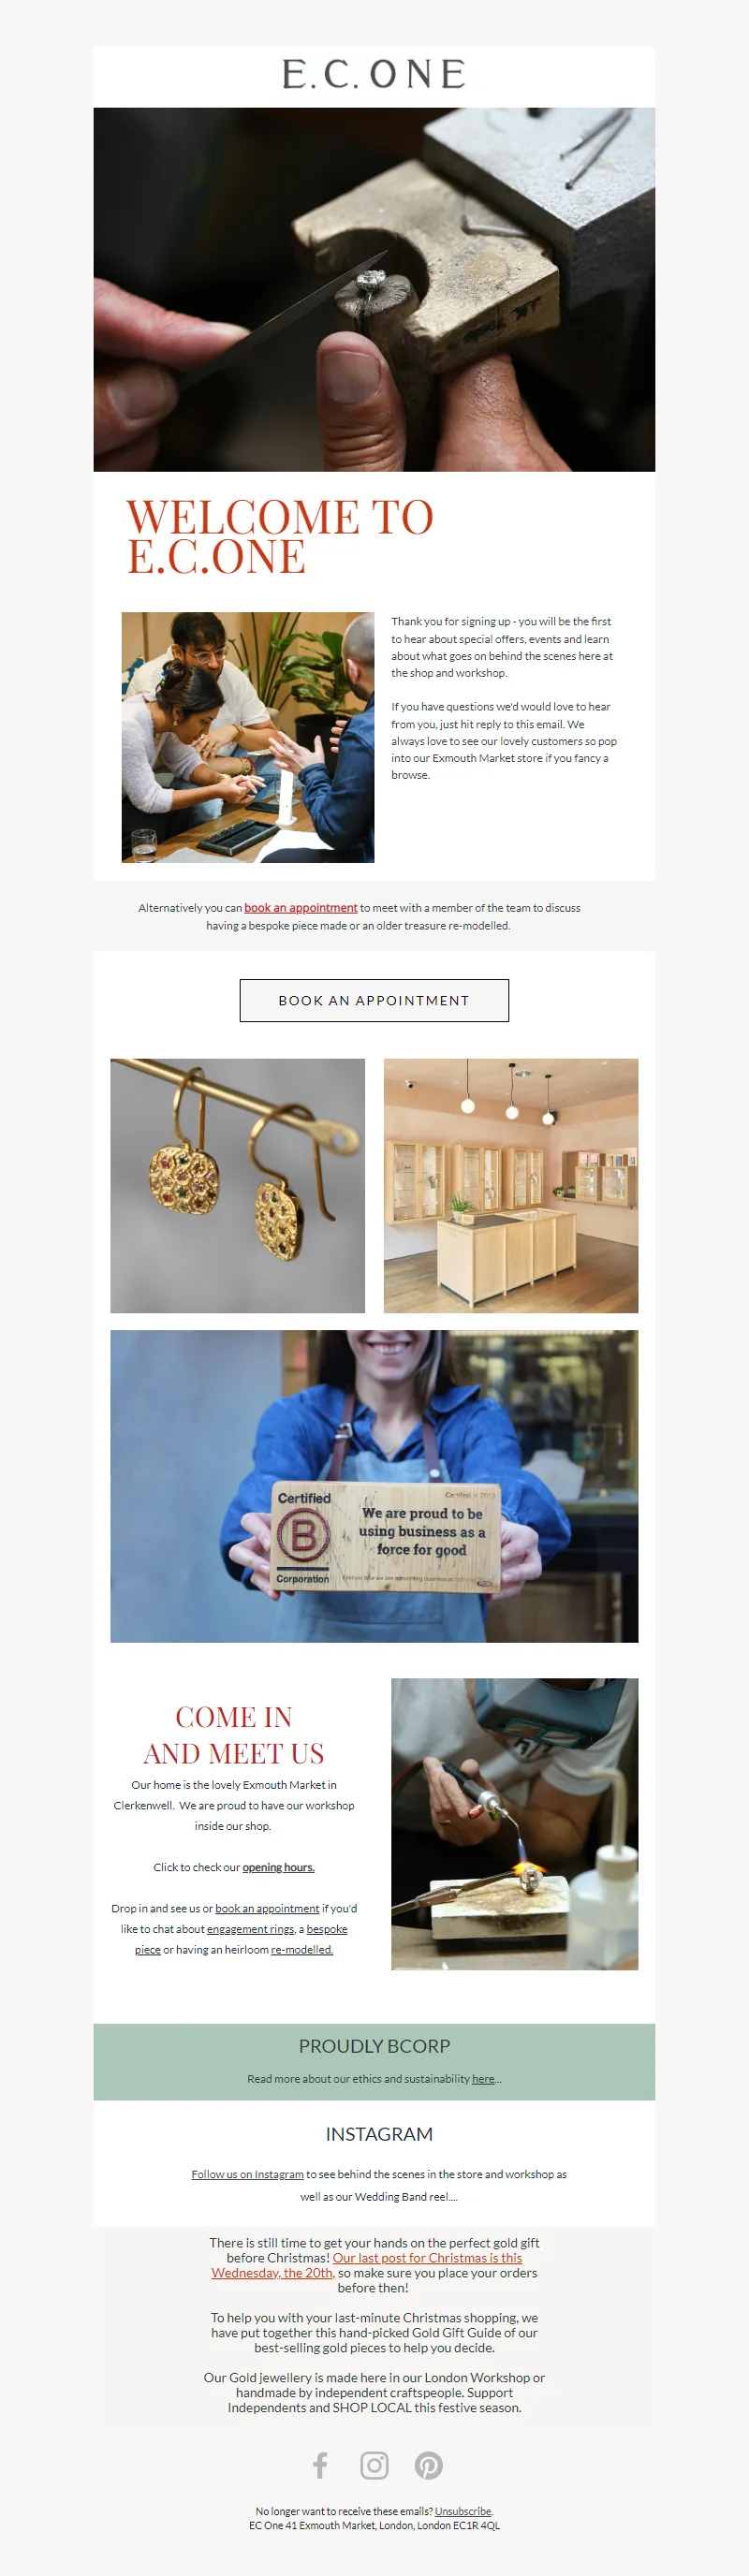This screenshot has width=749, height=2576.
Task: Open the Facebook social icon
Action: [320, 2465]
